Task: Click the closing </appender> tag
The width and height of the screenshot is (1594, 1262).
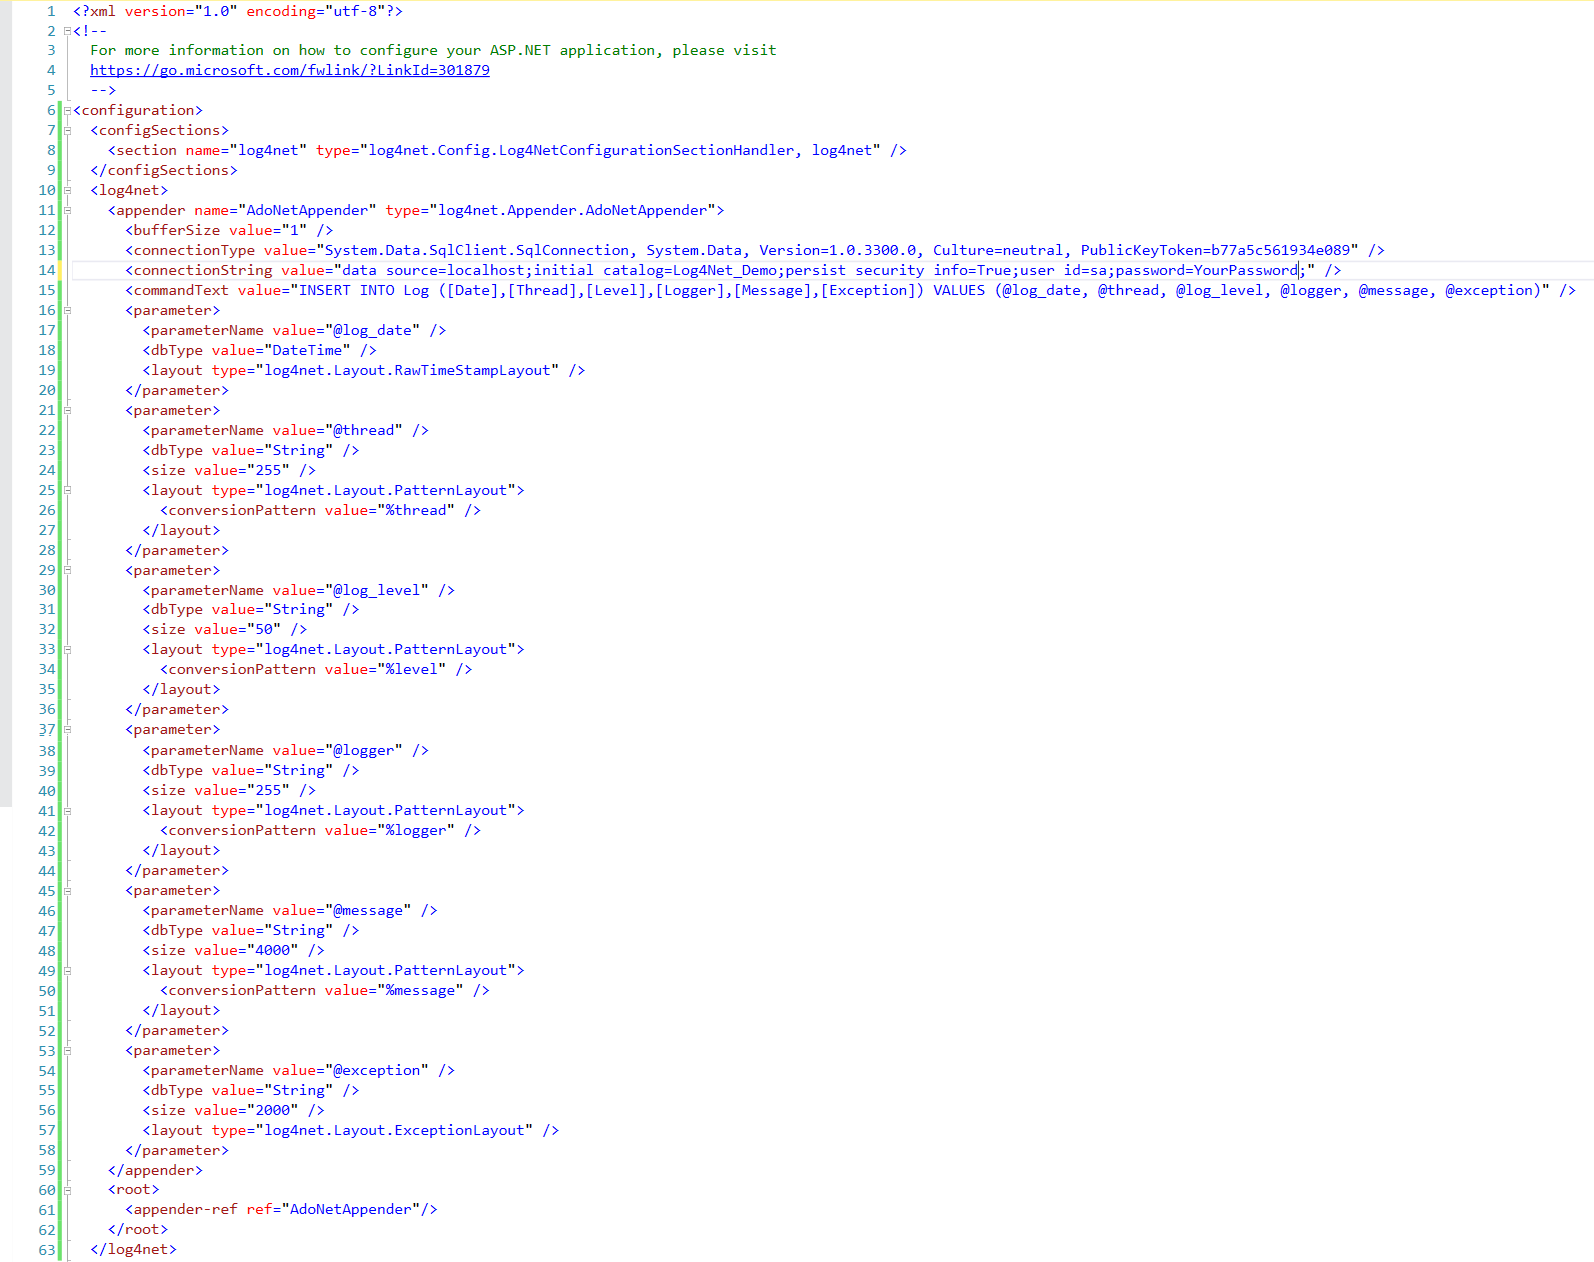Action: click(155, 1170)
